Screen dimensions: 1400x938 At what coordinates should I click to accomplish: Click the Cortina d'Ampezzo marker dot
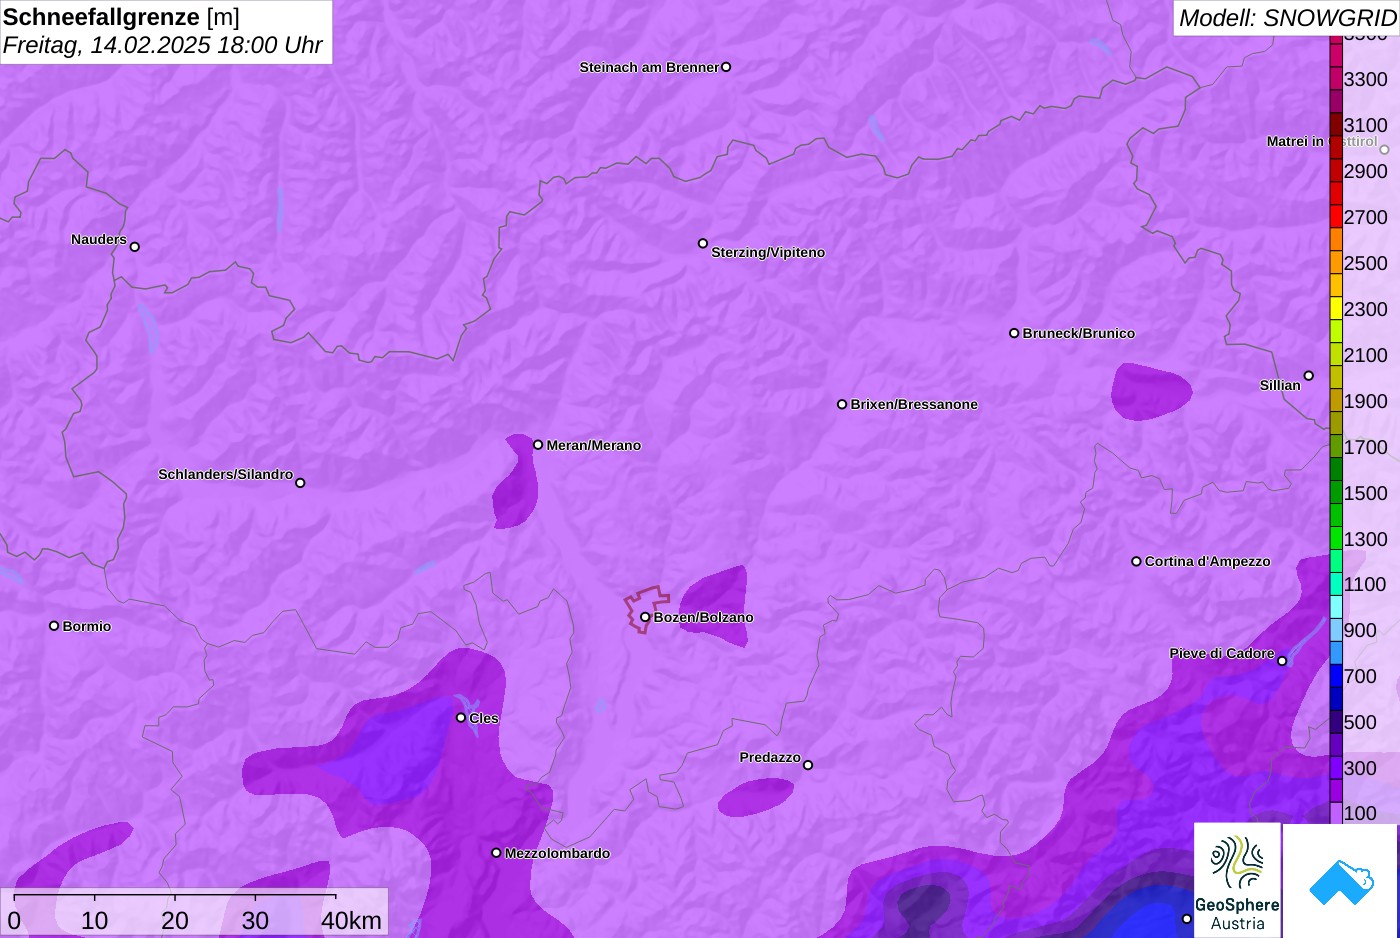point(1136,561)
